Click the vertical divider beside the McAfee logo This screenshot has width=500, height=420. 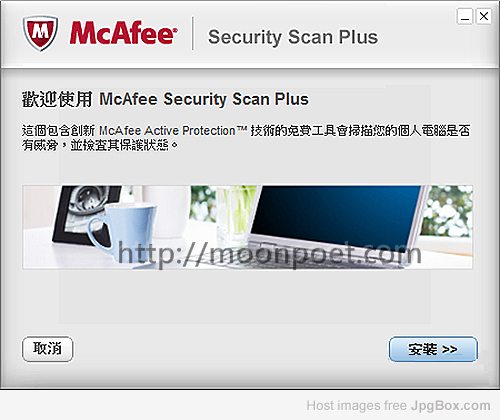click(193, 33)
